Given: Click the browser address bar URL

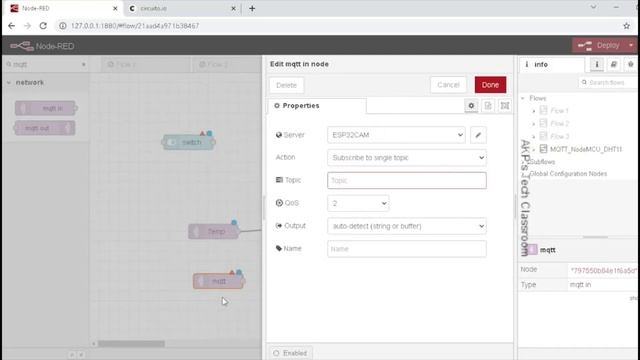Looking at the screenshot, I should click(x=135, y=26).
